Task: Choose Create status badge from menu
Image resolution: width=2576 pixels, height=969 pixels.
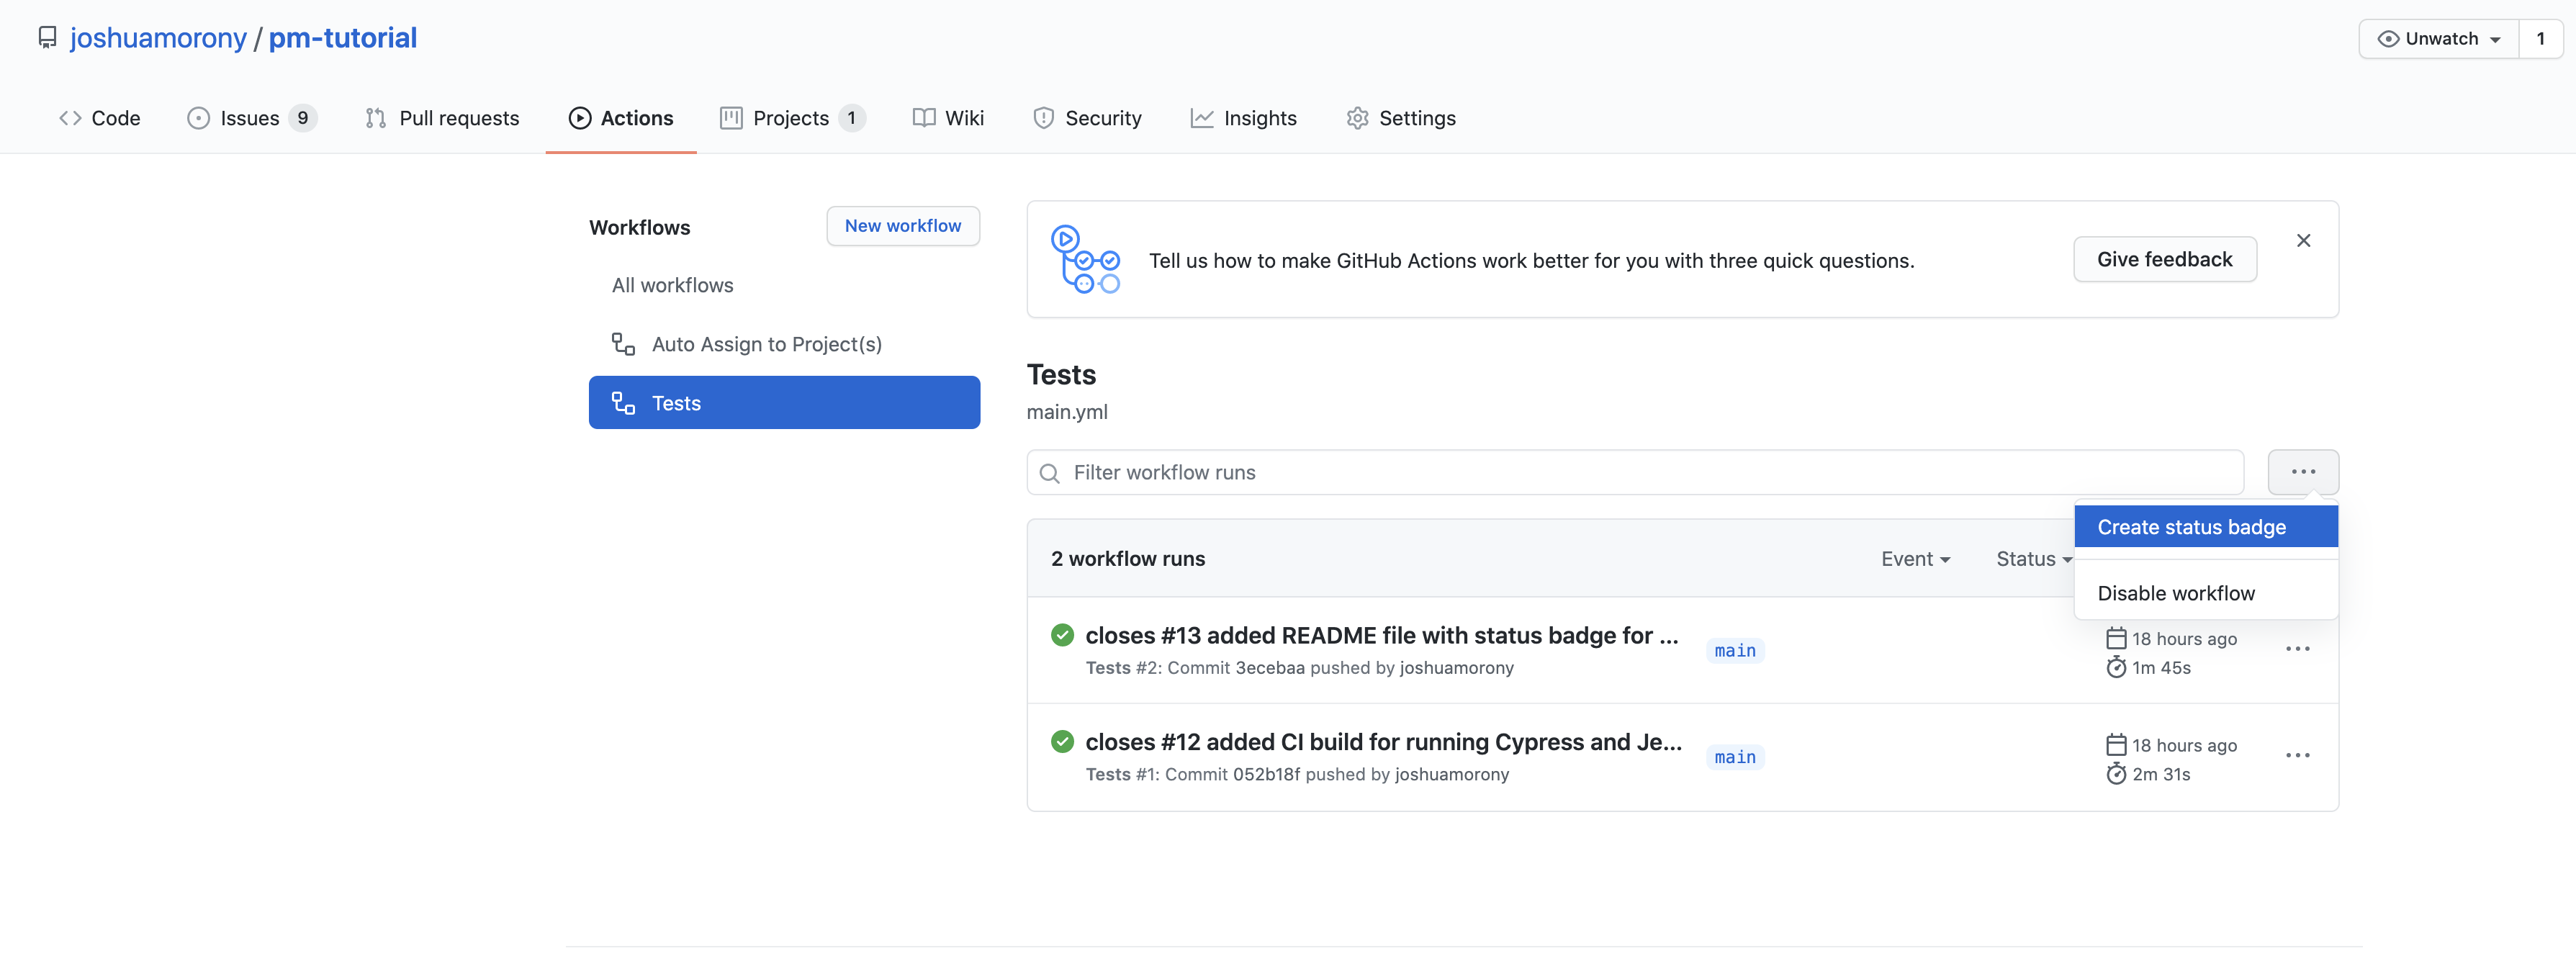Action: pyautogui.click(x=2206, y=527)
